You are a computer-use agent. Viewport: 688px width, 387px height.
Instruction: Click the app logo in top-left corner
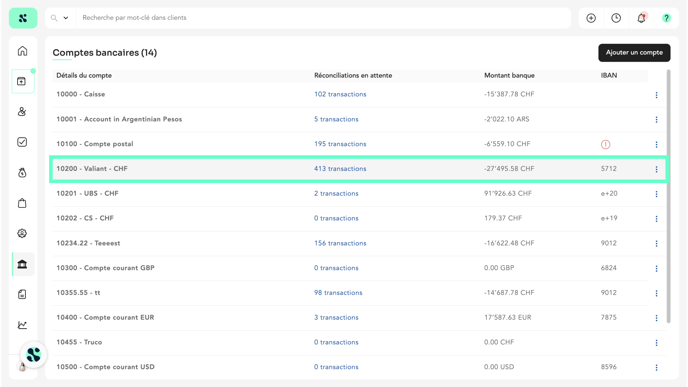23,18
